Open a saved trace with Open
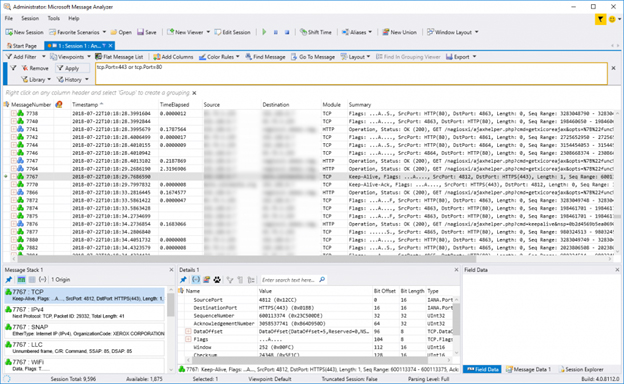 121,32
